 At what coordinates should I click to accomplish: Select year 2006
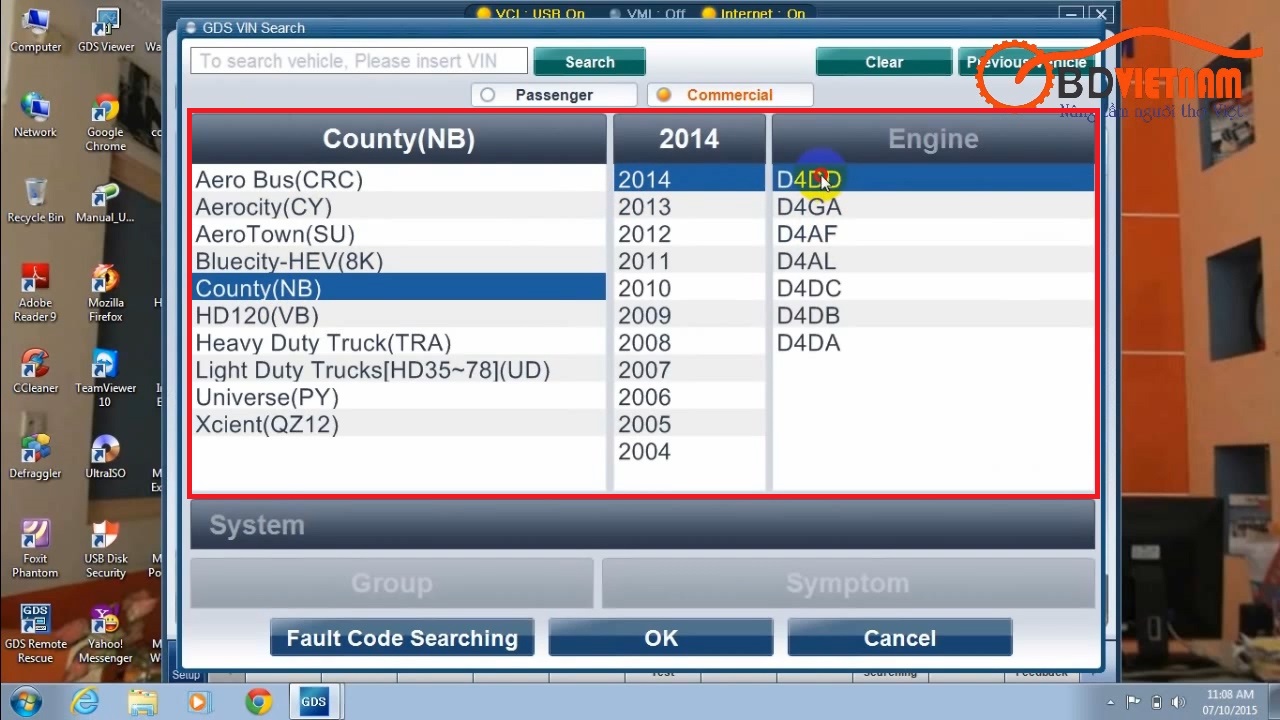(689, 397)
